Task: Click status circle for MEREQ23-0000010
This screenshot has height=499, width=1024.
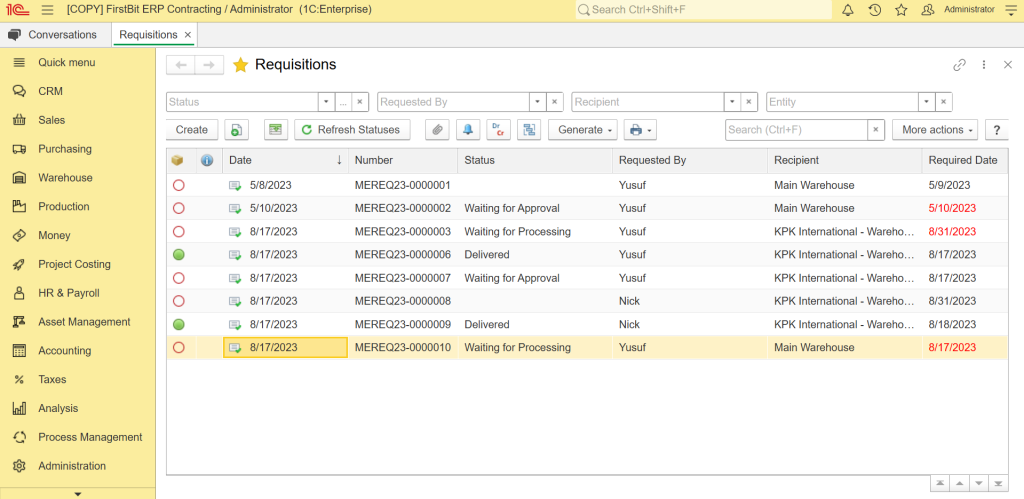Action: 178,347
